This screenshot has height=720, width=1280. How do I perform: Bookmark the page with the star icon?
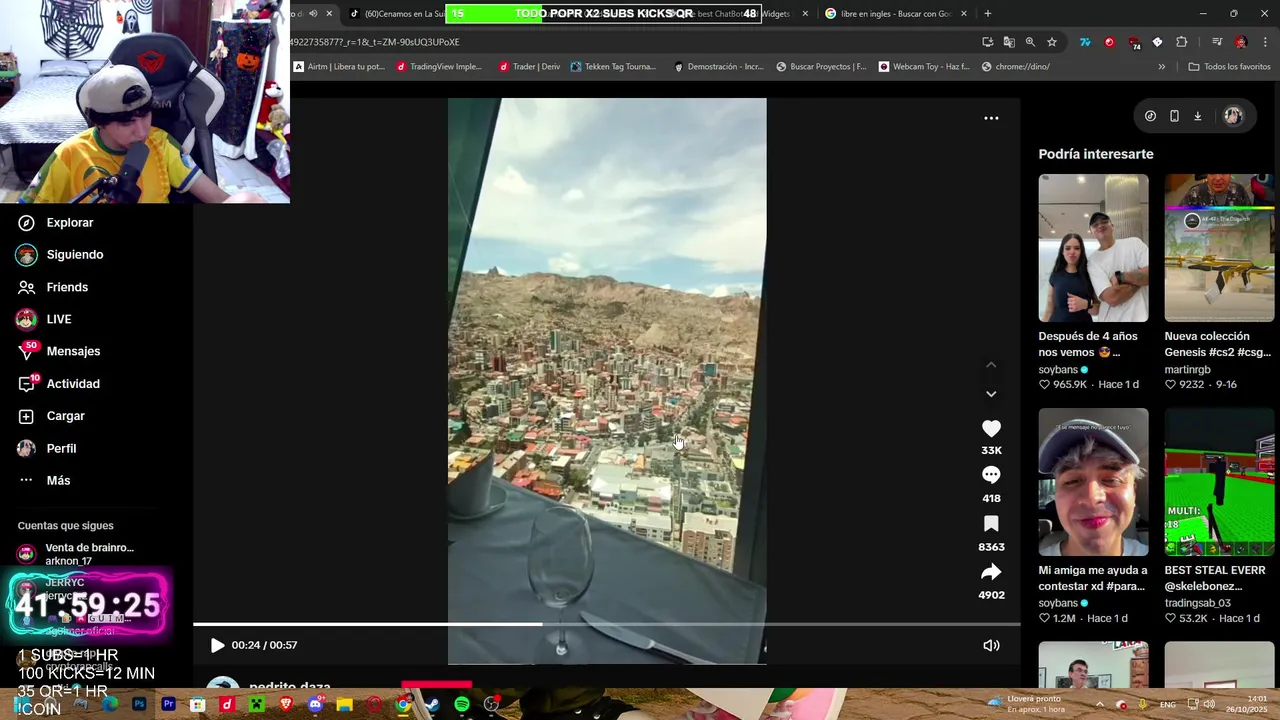click(x=1052, y=42)
